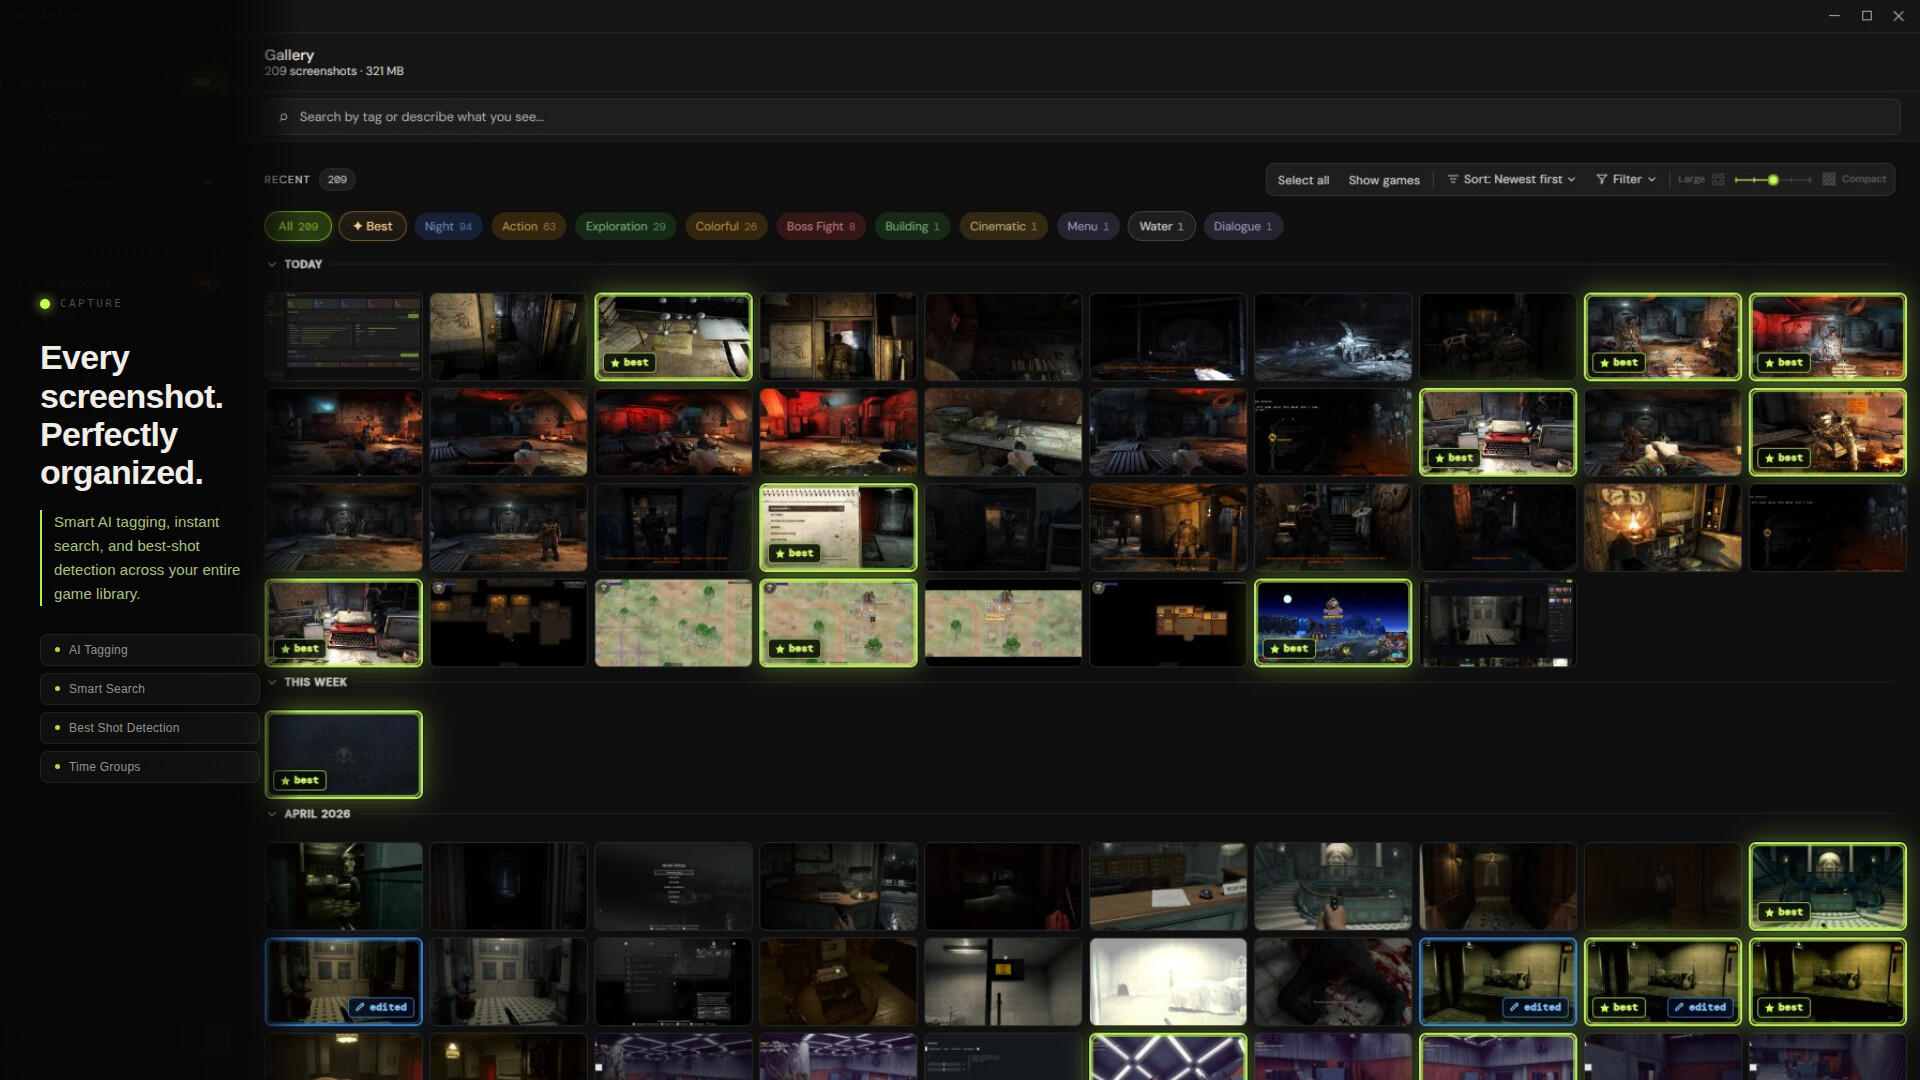Collapse the APRIL 2026 group
This screenshot has height=1080, width=1920.
click(x=272, y=814)
